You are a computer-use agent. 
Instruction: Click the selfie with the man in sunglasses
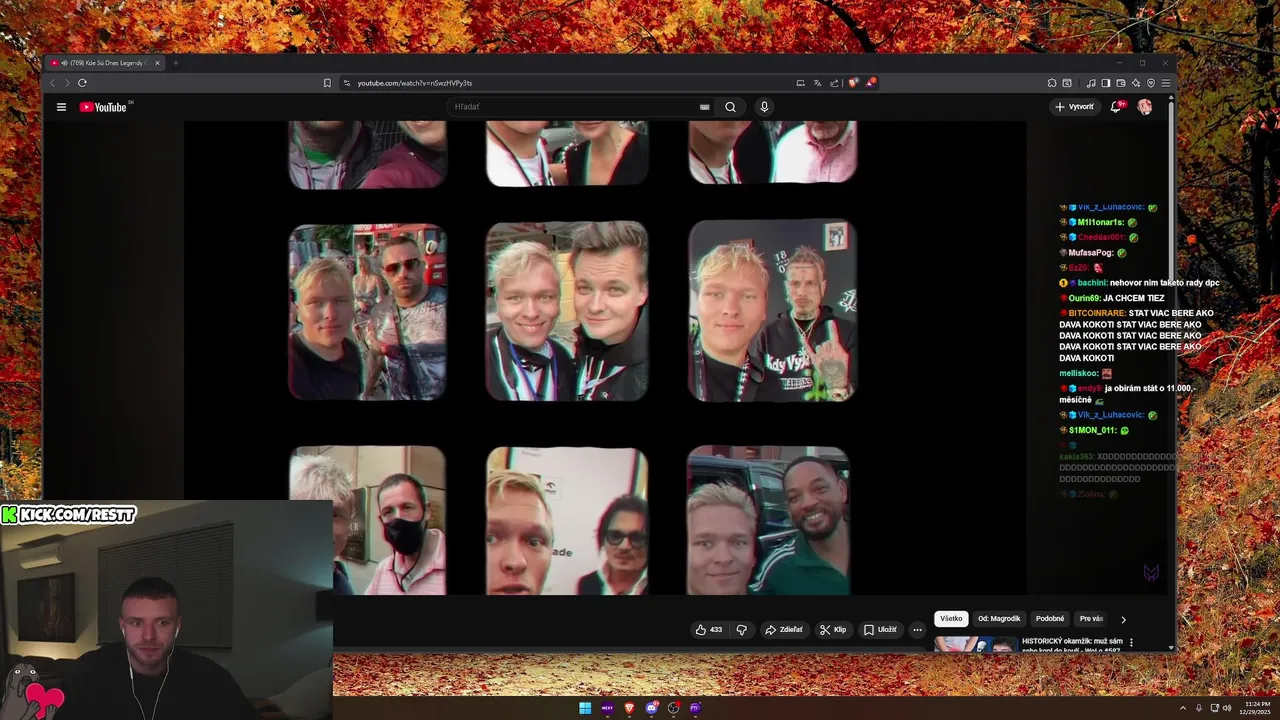567,520
